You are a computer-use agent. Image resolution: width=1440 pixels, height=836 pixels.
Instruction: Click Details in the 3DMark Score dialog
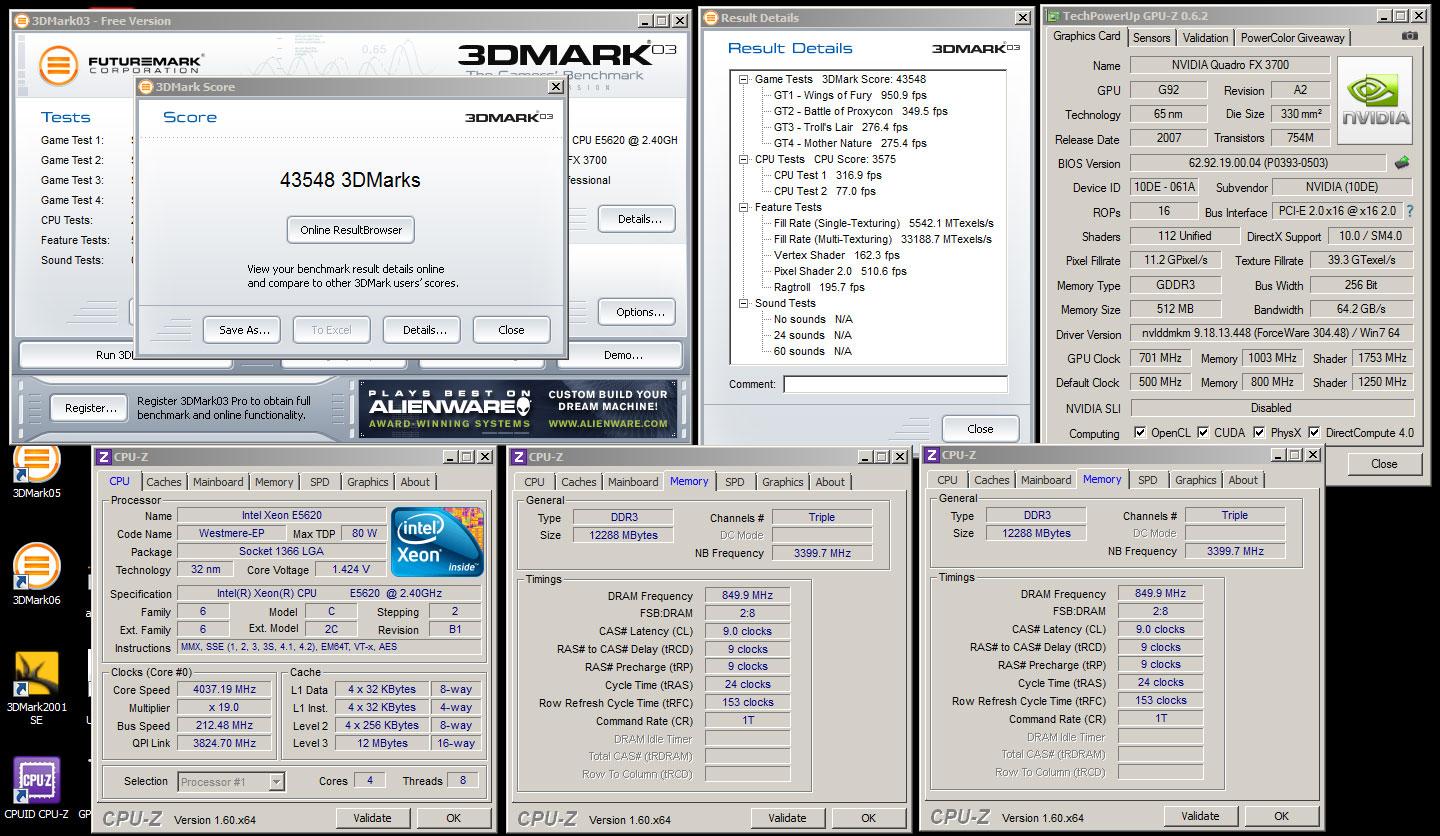pyautogui.click(x=424, y=330)
